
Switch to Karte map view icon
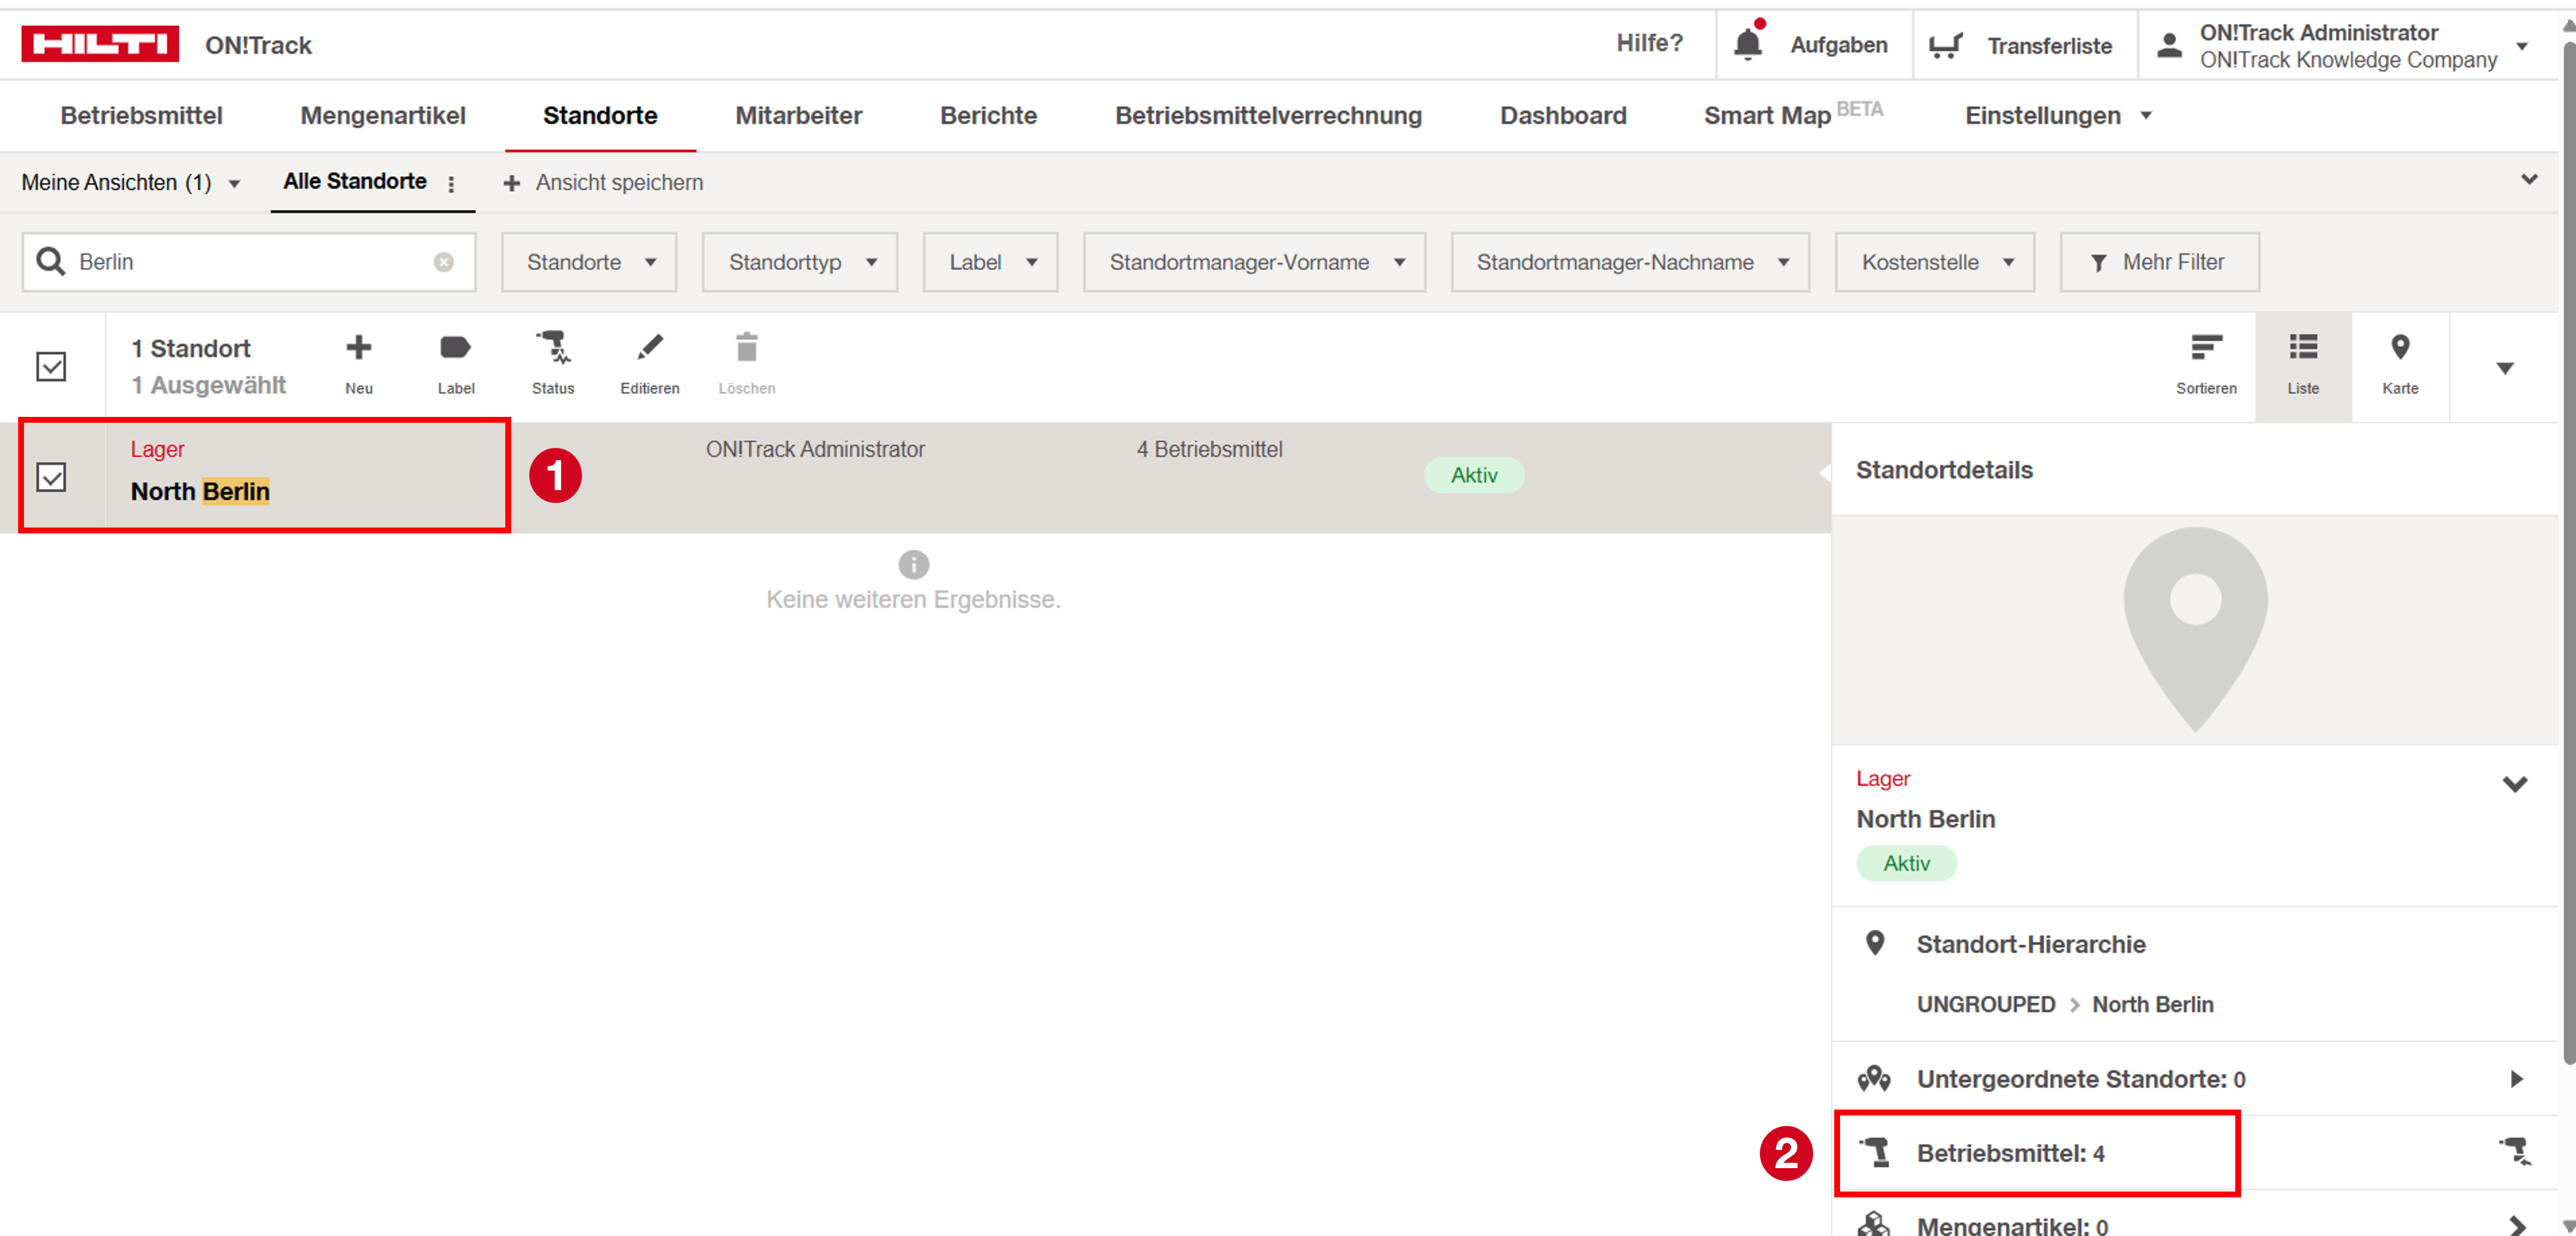[2400, 347]
